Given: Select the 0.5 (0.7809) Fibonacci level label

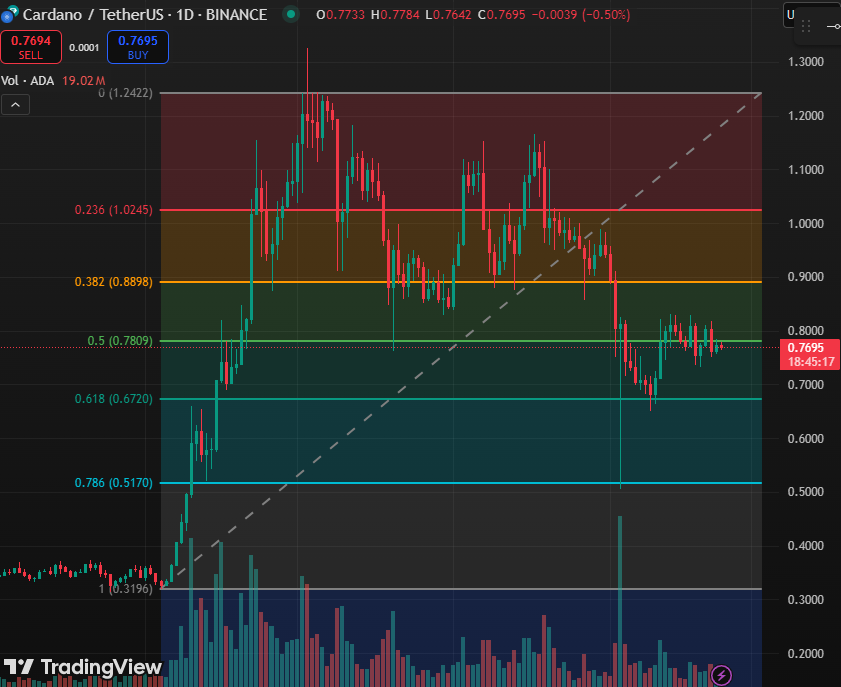Looking at the screenshot, I should coord(120,341).
